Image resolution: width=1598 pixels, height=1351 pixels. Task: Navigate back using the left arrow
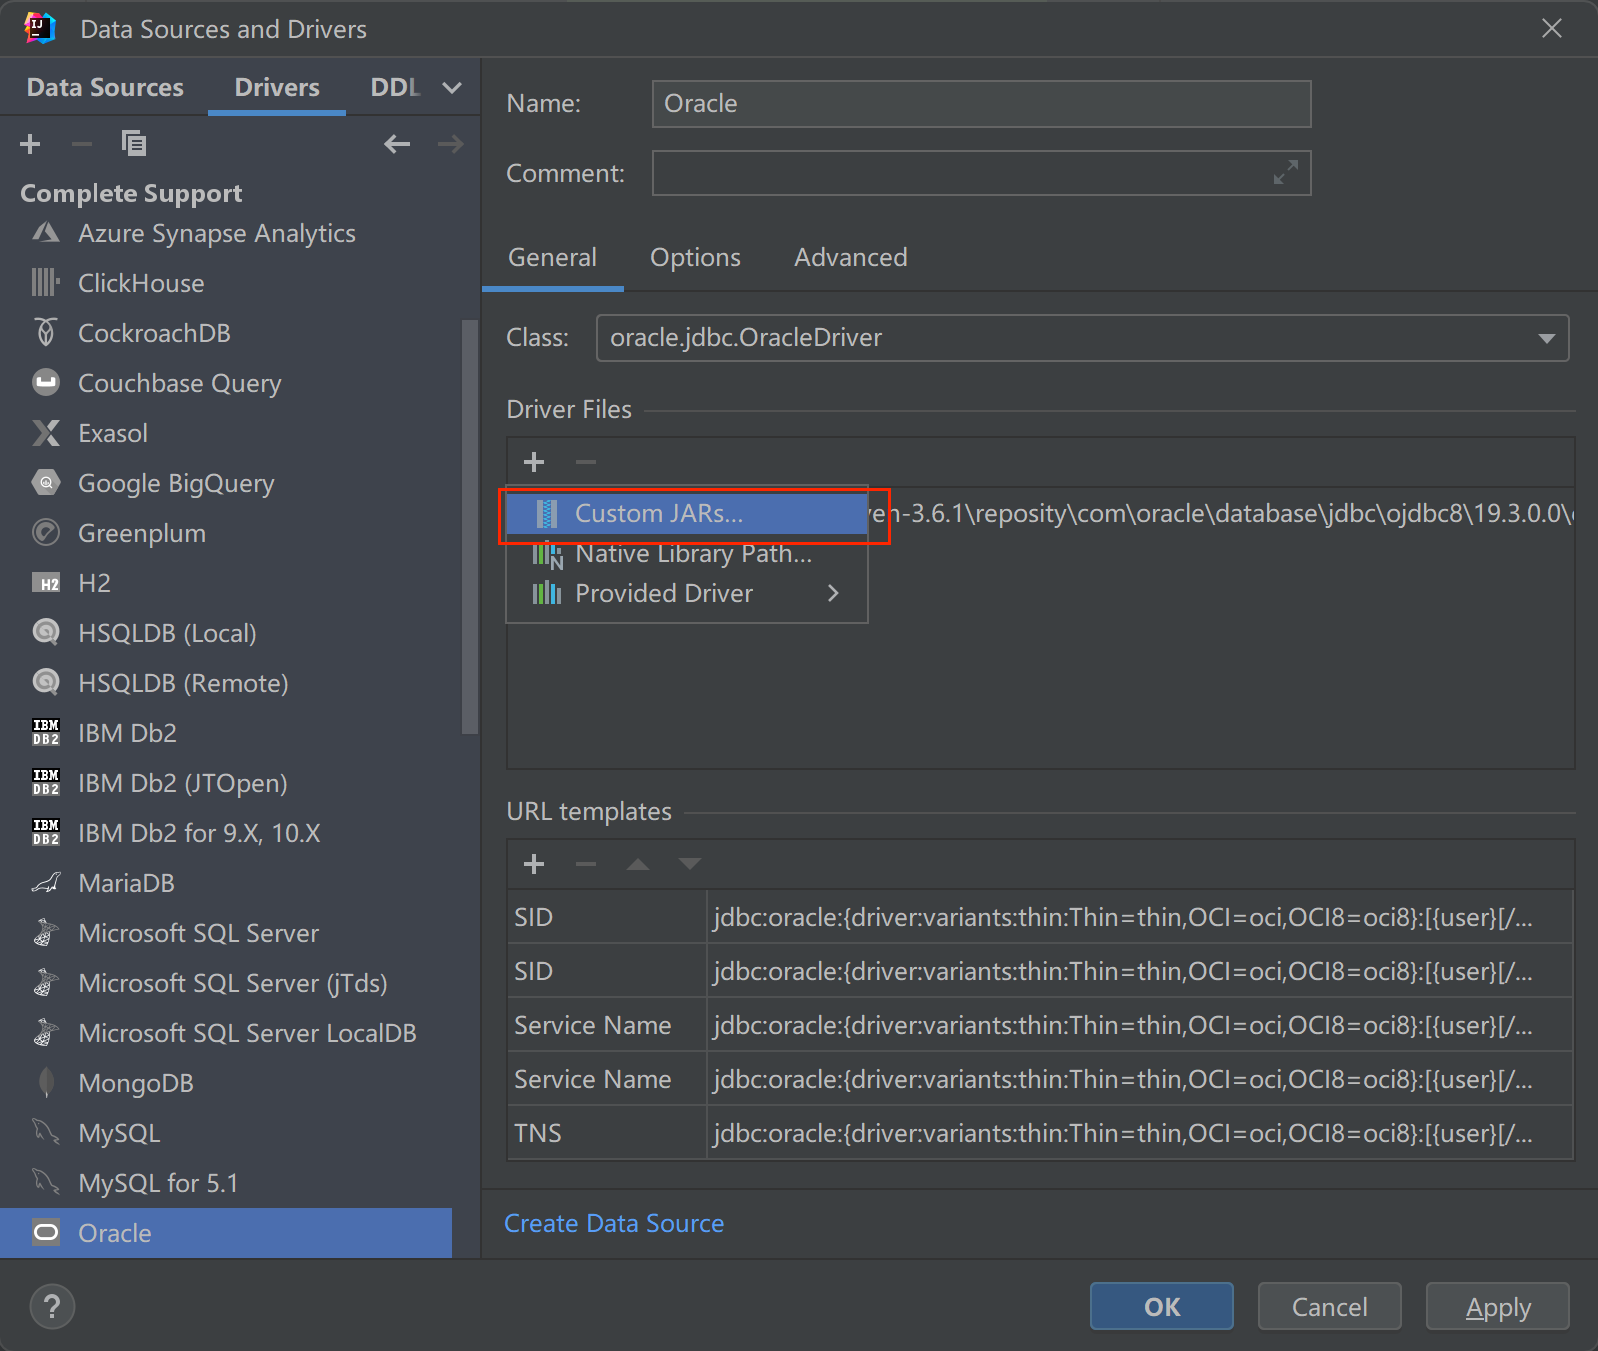397,144
